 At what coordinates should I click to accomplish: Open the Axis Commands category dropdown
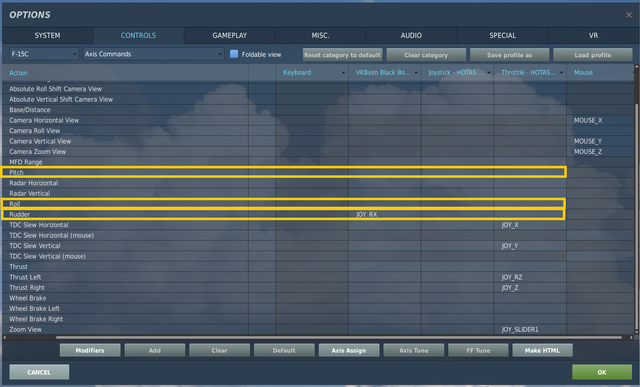(153, 54)
